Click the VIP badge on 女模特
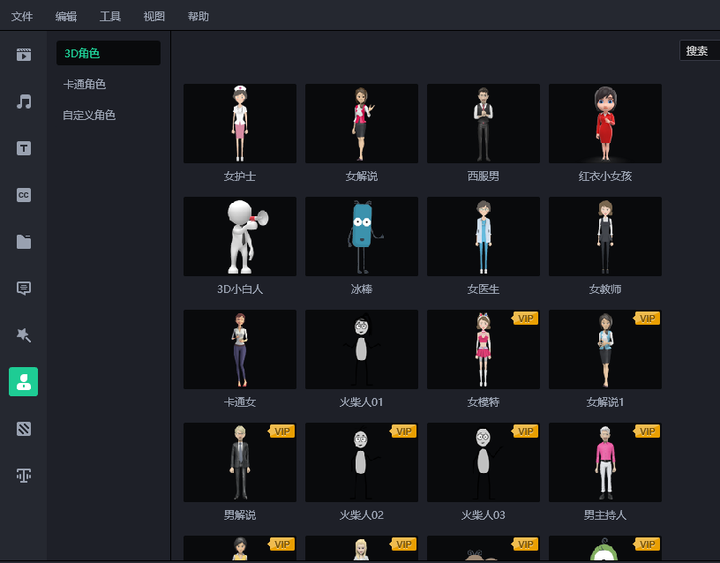Screen dimensions: 720x563 click(525, 318)
